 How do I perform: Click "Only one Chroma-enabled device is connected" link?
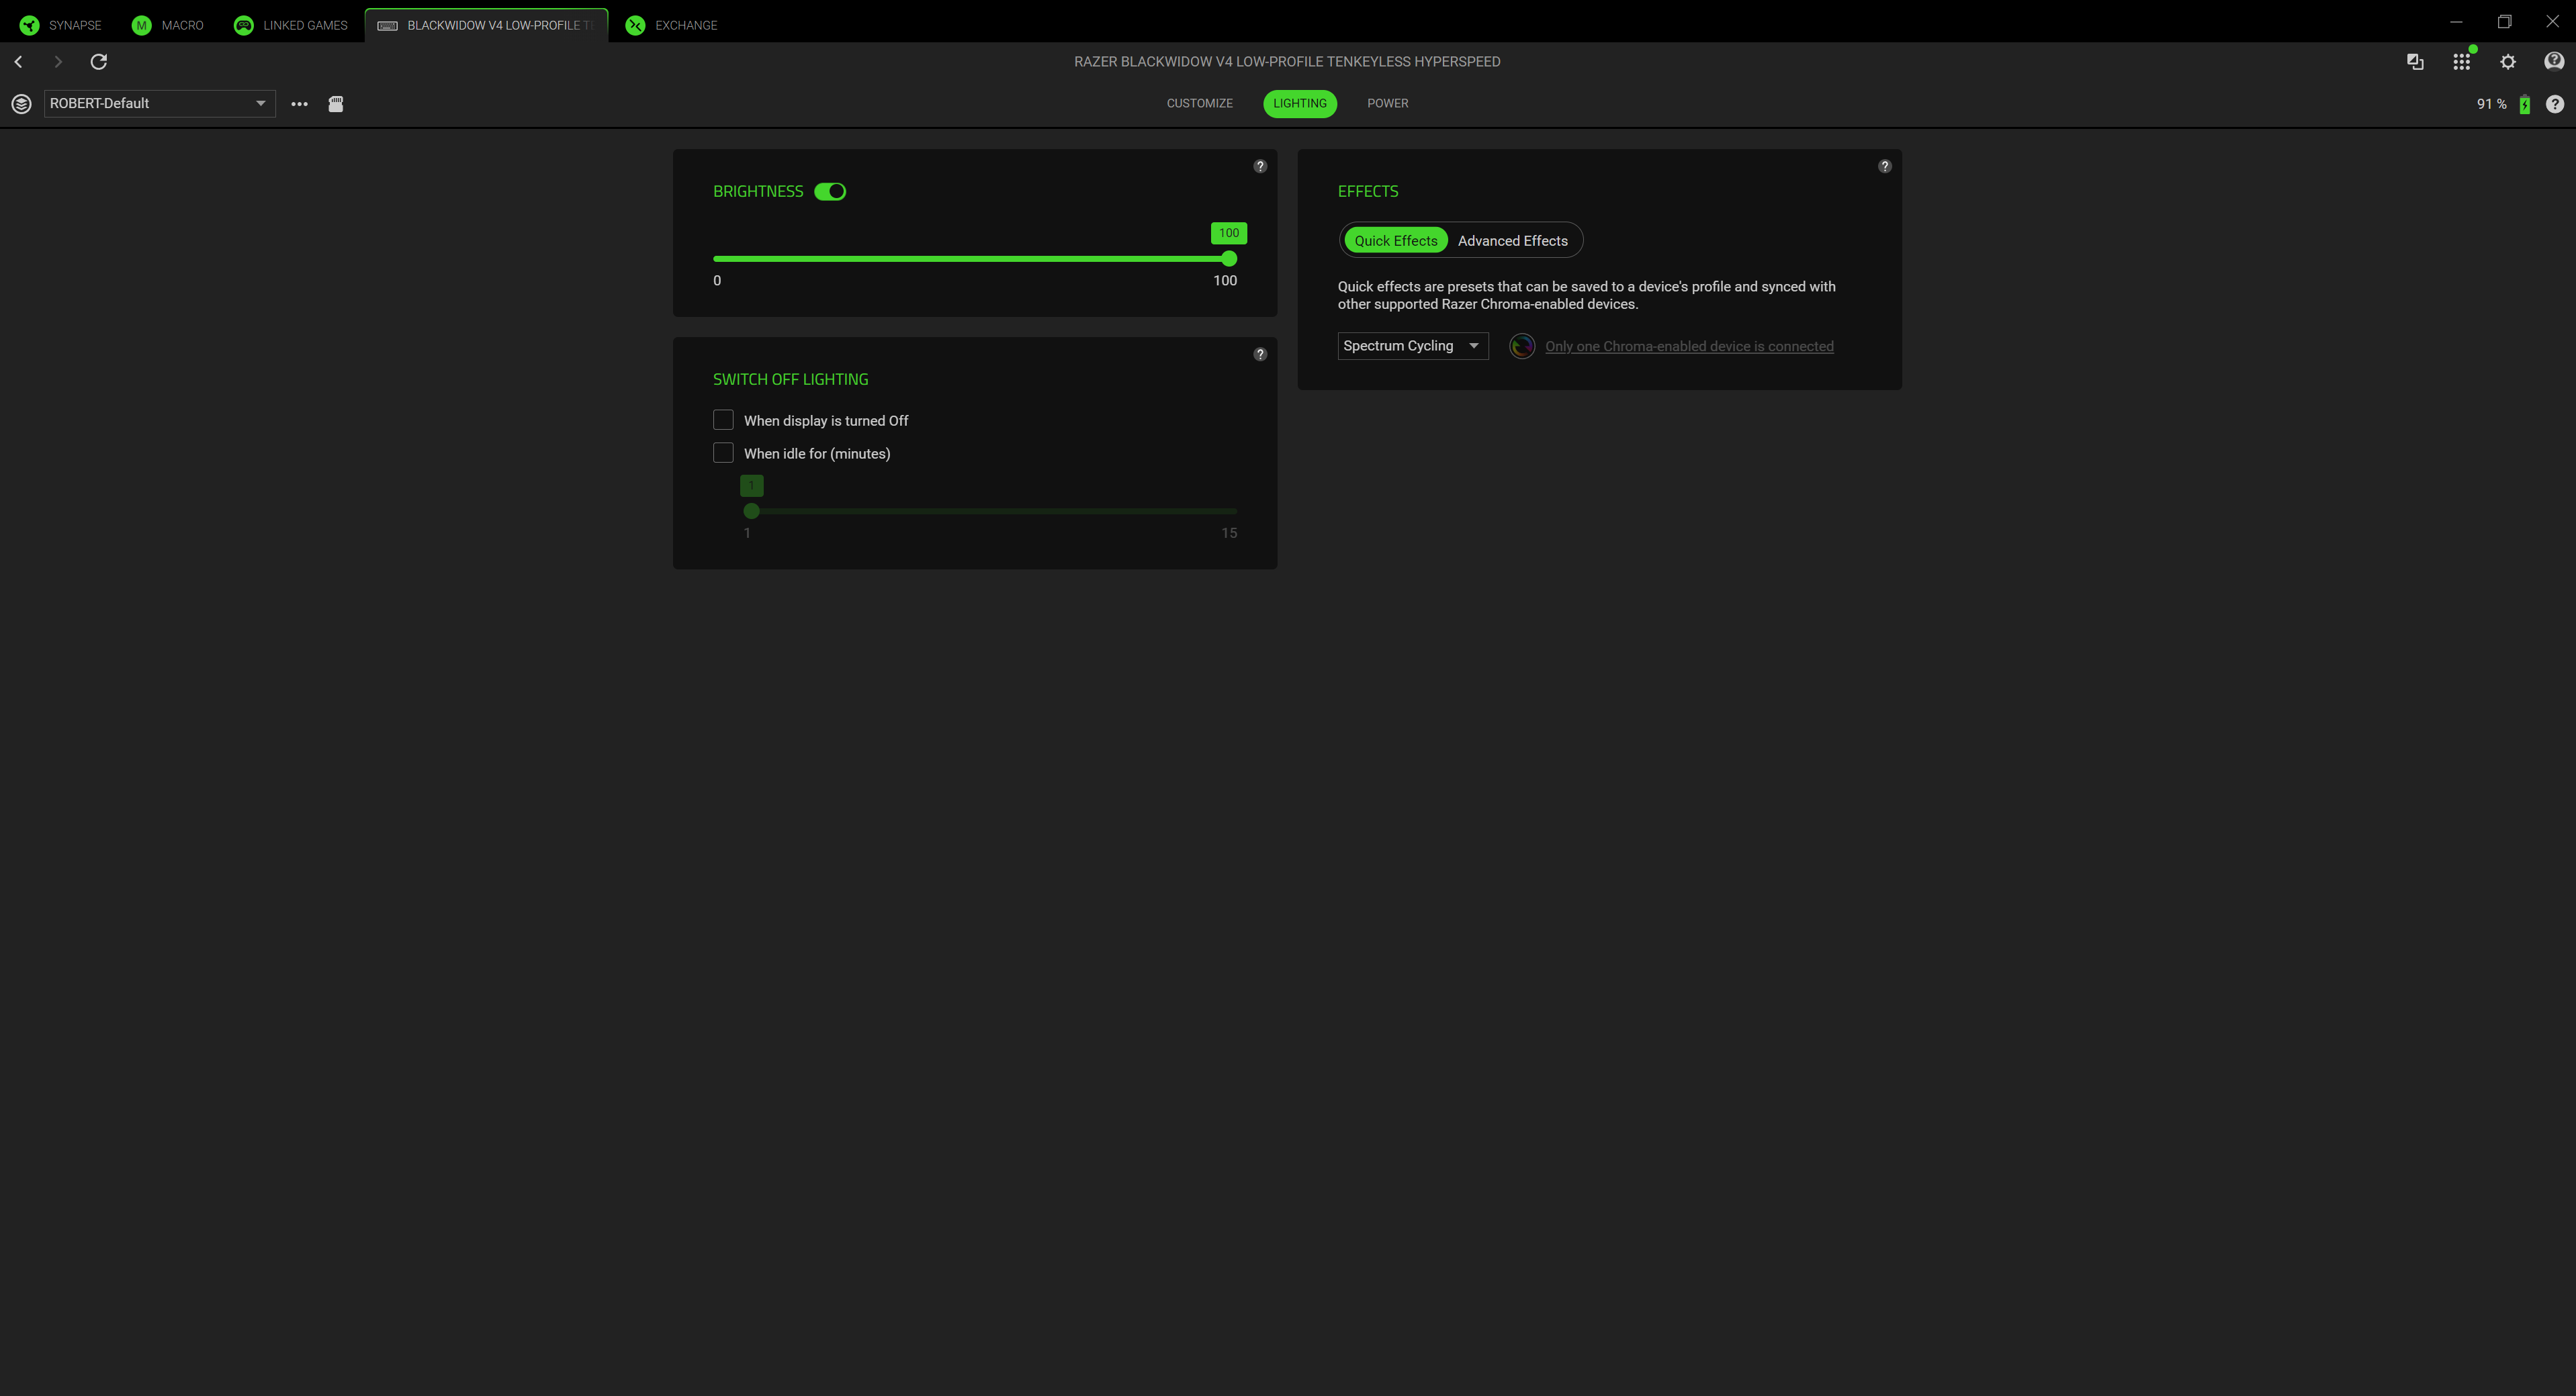pos(1689,347)
